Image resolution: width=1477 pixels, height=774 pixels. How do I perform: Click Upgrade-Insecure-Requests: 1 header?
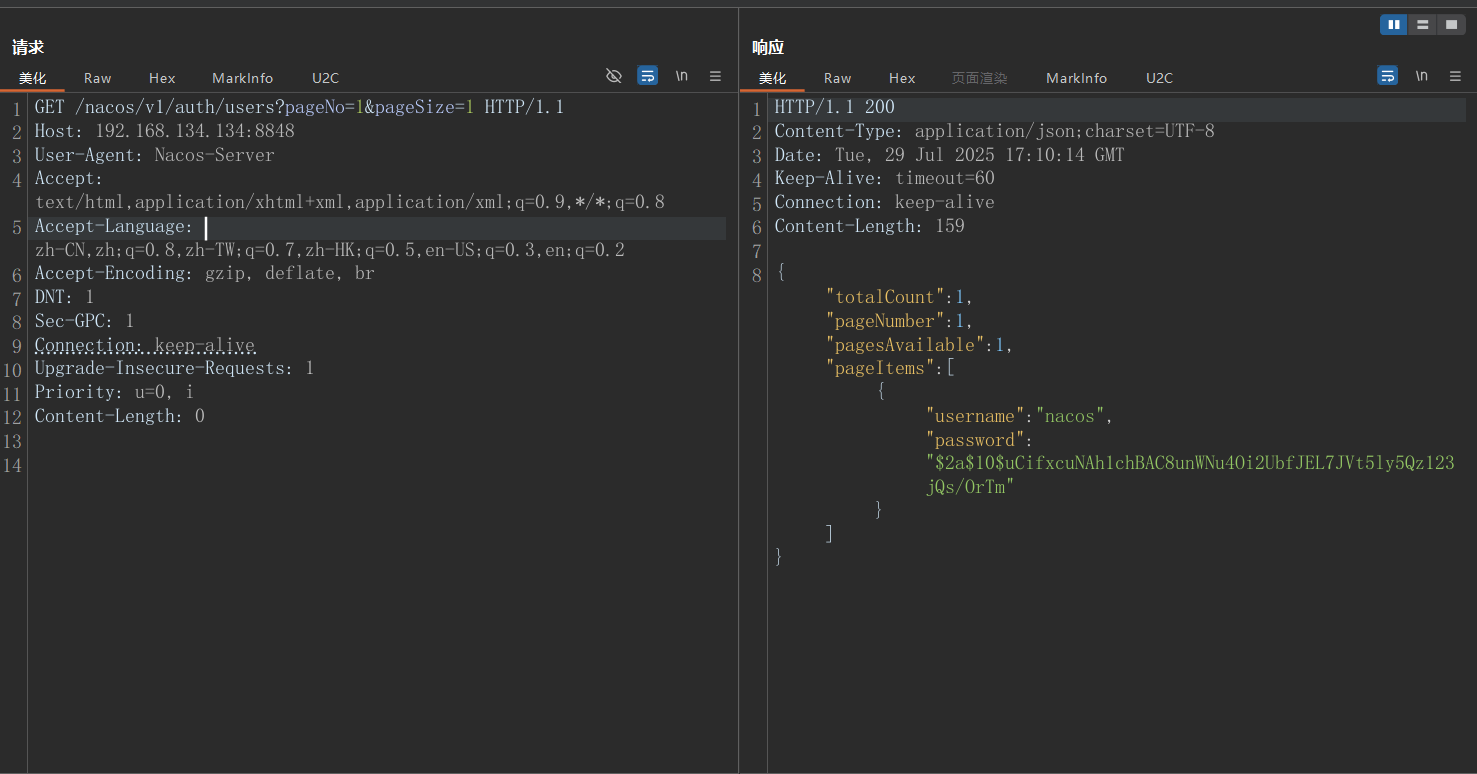[x=174, y=368]
